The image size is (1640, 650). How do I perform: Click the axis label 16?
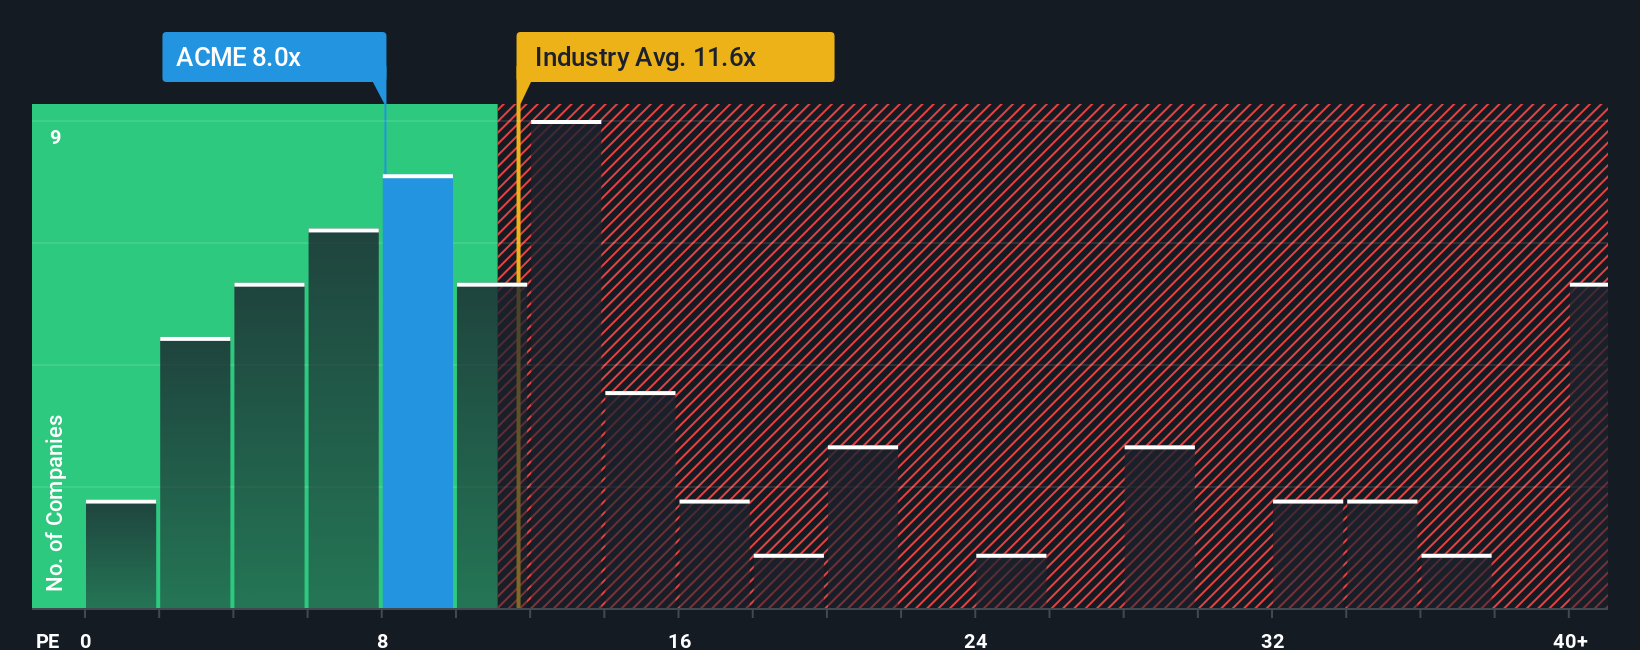coord(680,640)
